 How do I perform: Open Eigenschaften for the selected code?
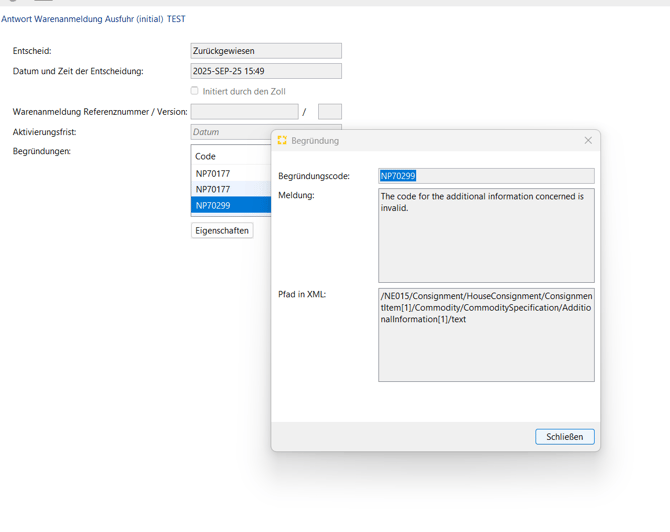point(222,230)
